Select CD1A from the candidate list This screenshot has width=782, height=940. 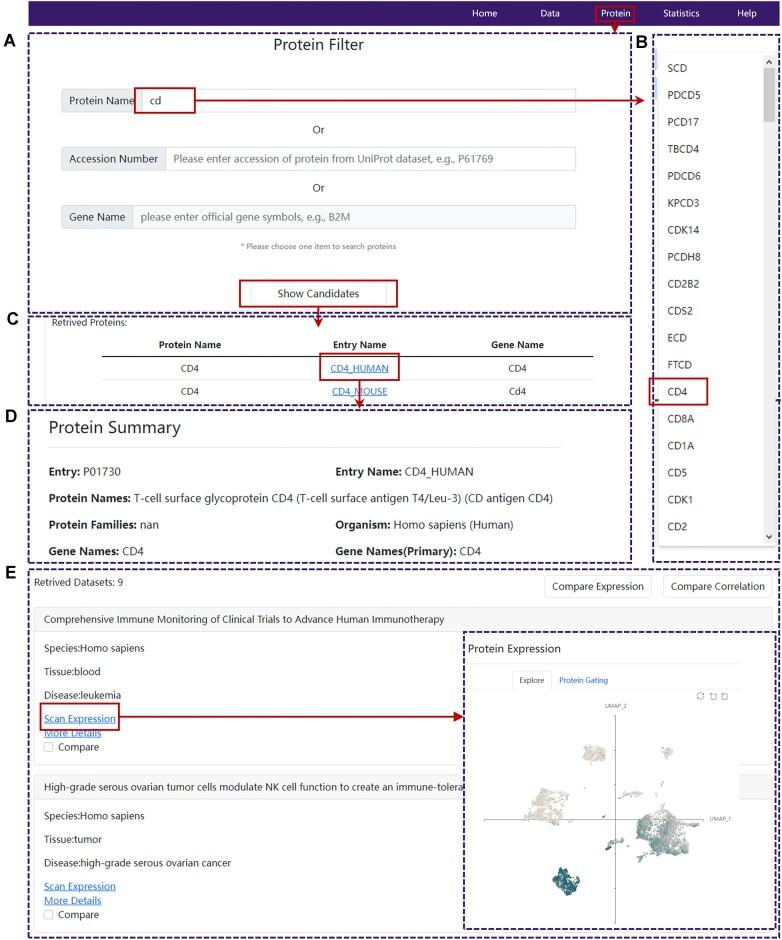coord(681,445)
